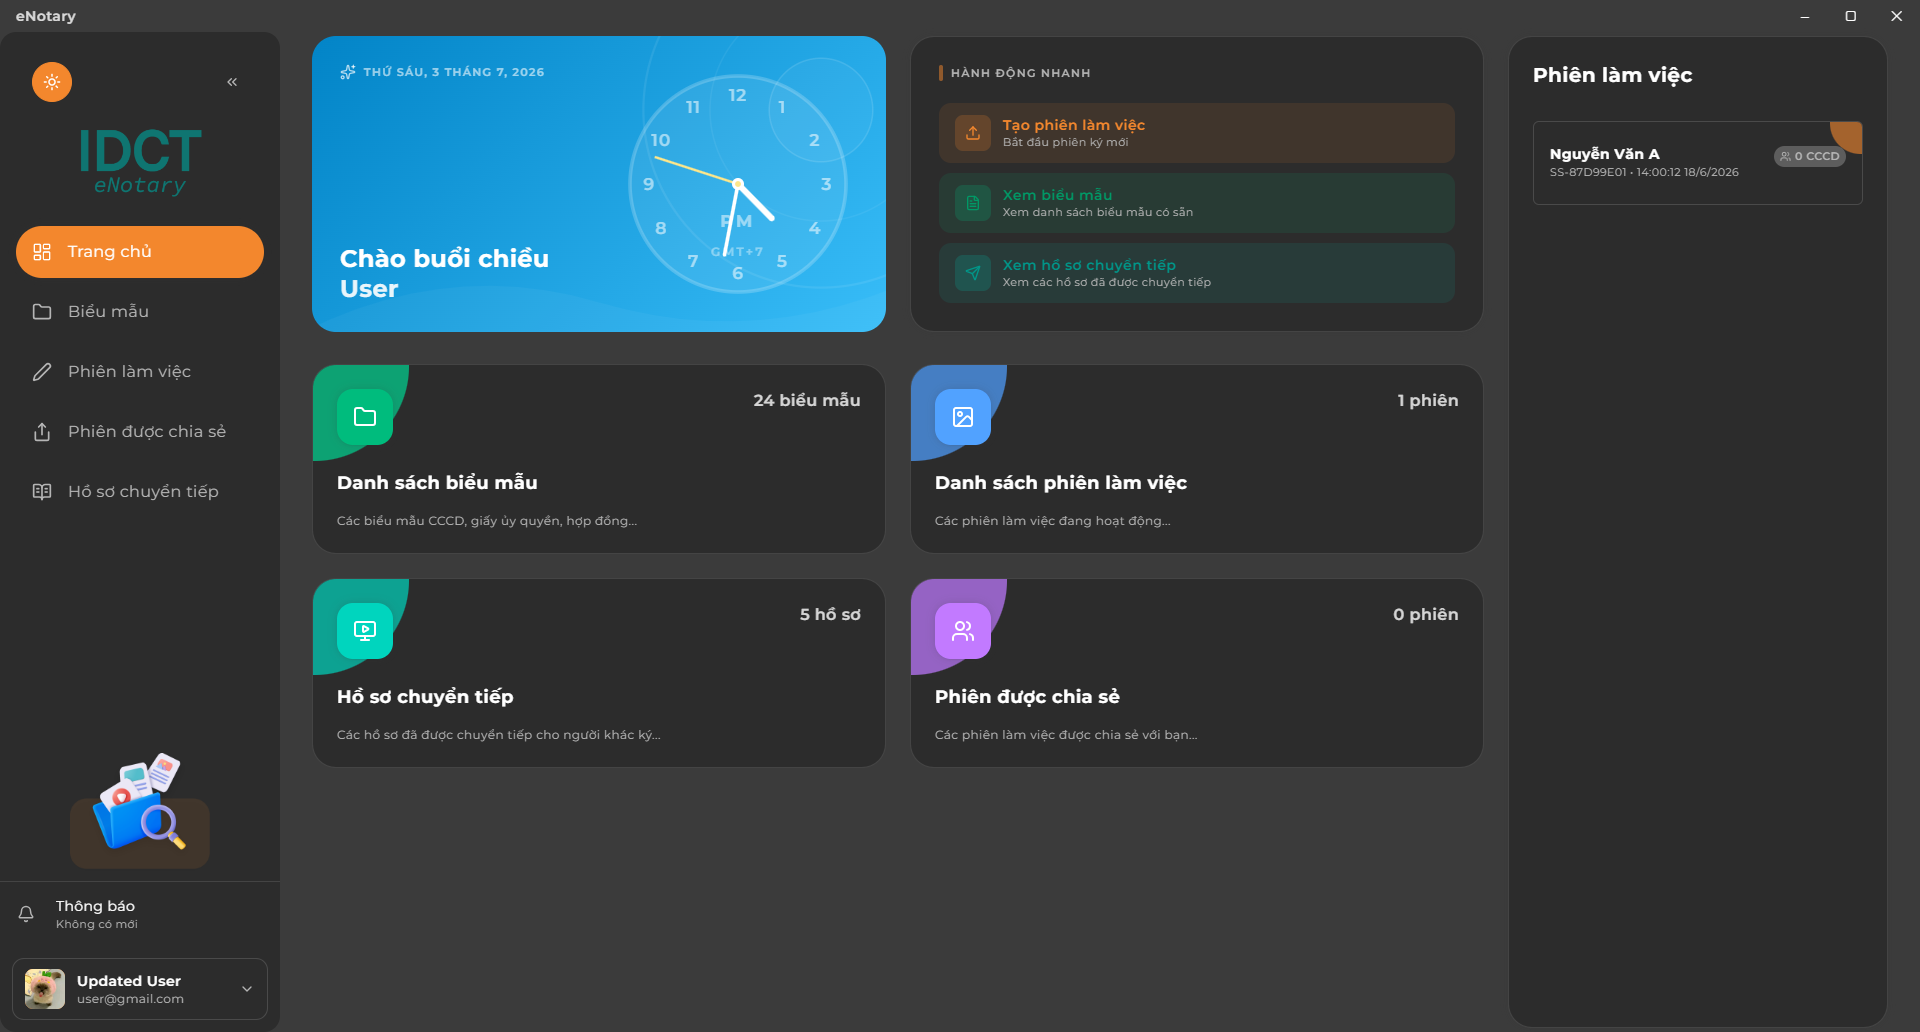Click the 24 biểu mẫu count
Screen dimensions: 1920x1032
807,400
